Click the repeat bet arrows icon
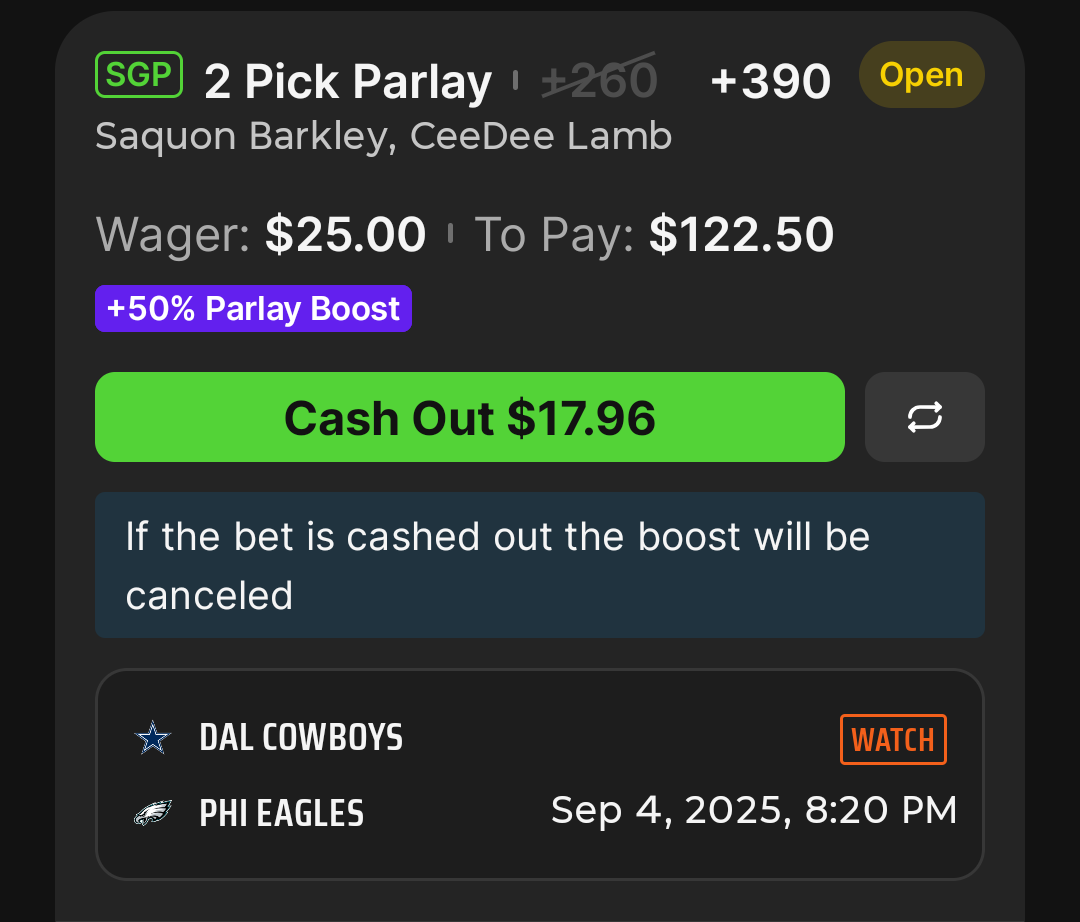Screen dimensions: 1080x922 pos(924,417)
